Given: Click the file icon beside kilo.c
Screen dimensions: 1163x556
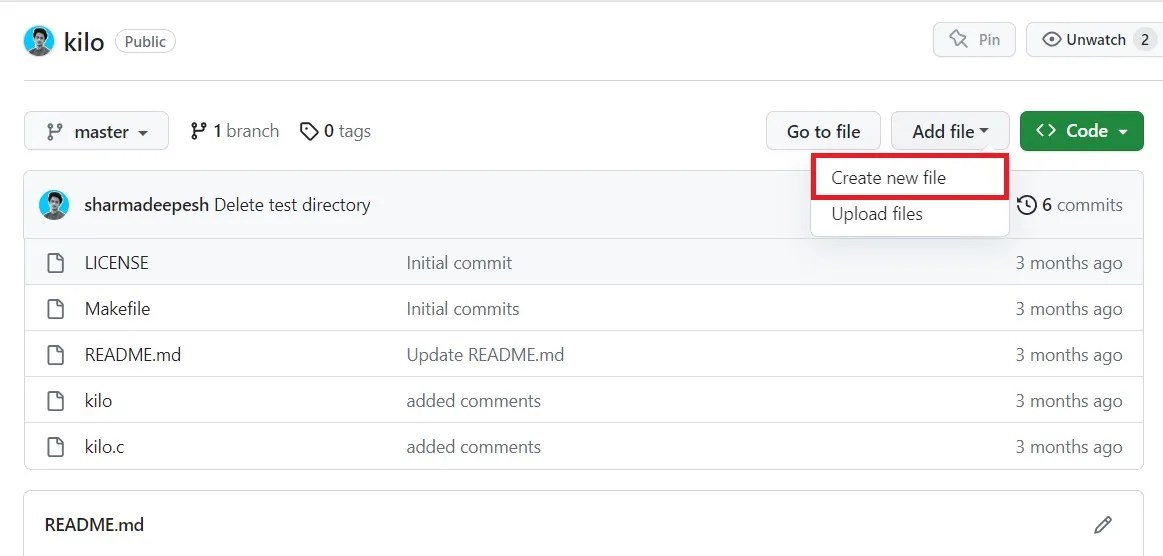Looking at the screenshot, I should 56,447.
